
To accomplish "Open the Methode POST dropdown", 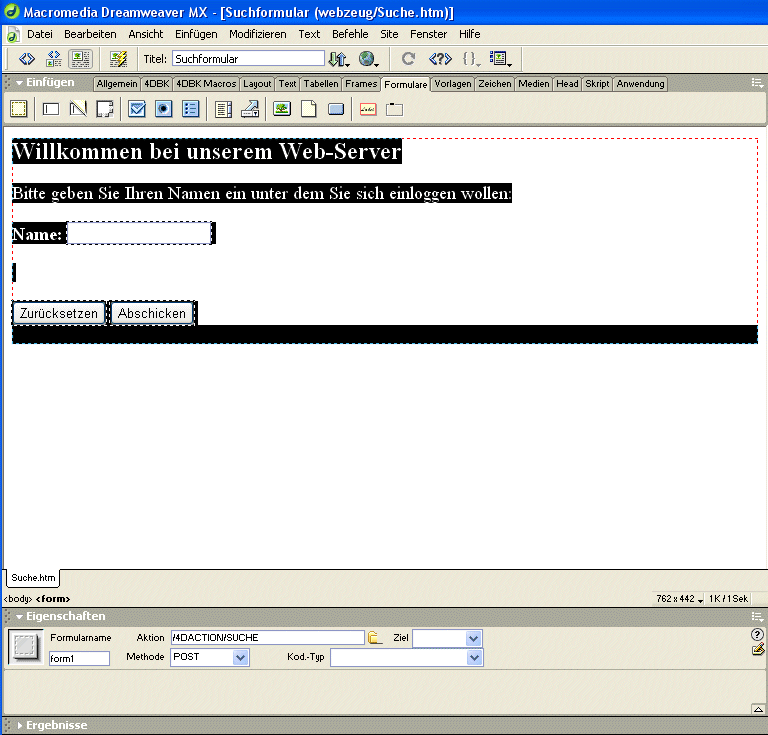I will 240,657.
